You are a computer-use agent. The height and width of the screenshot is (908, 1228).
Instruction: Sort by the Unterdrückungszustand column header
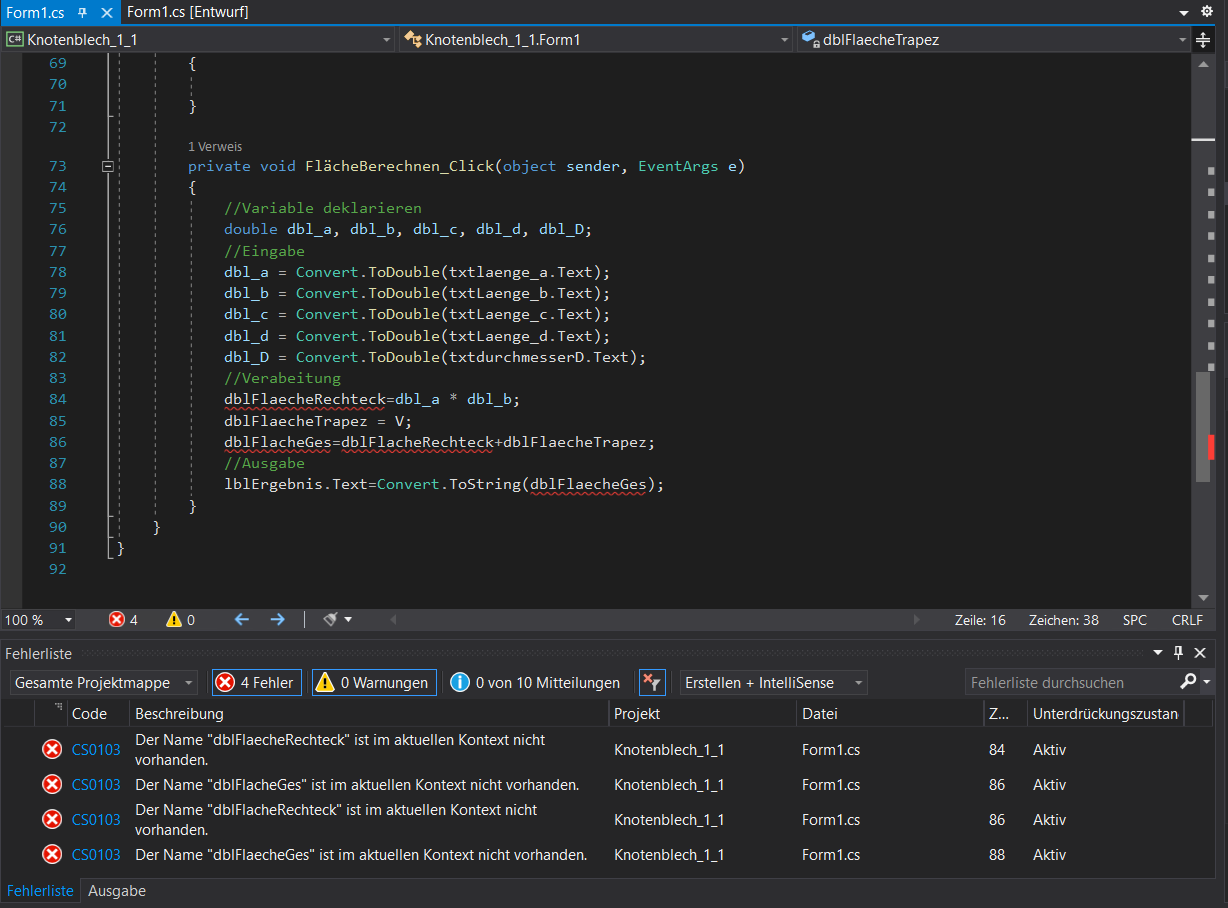(x=1105, y=714)
